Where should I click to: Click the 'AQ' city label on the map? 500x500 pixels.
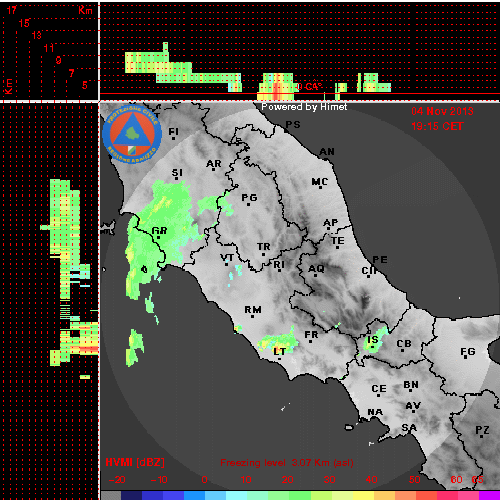[316, 269]
